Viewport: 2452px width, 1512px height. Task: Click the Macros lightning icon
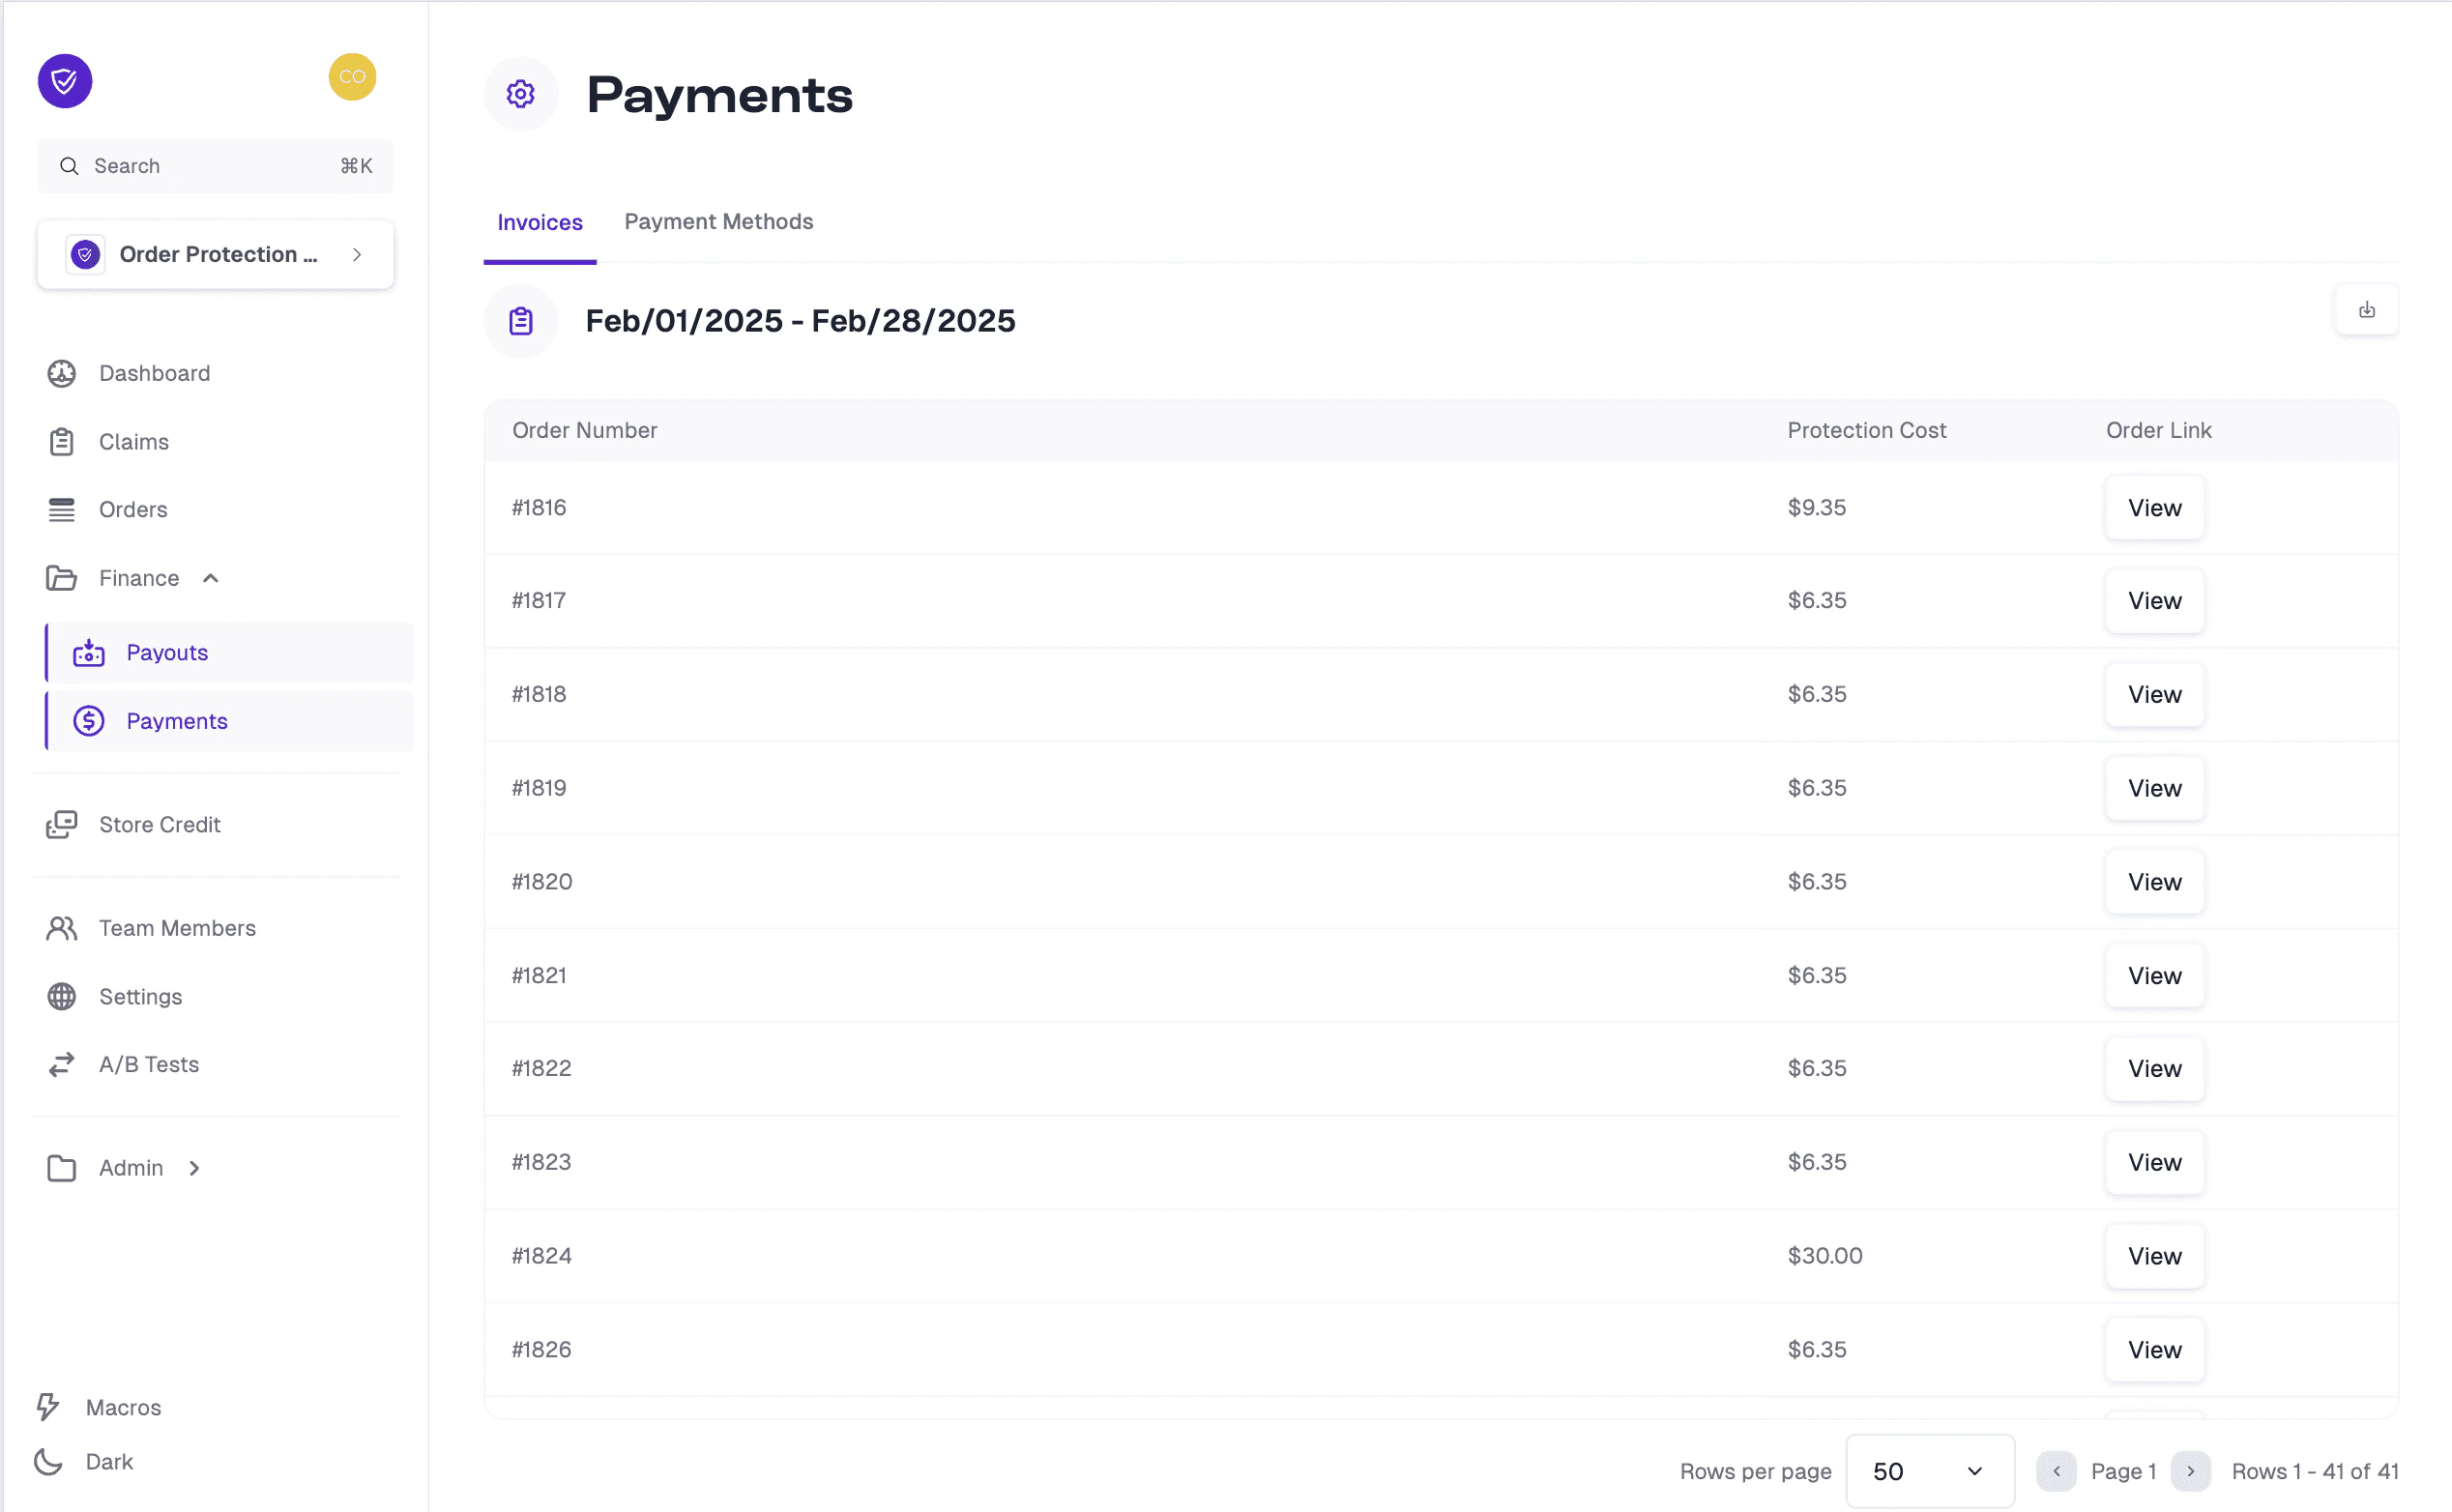click(x=49, y=1407)
